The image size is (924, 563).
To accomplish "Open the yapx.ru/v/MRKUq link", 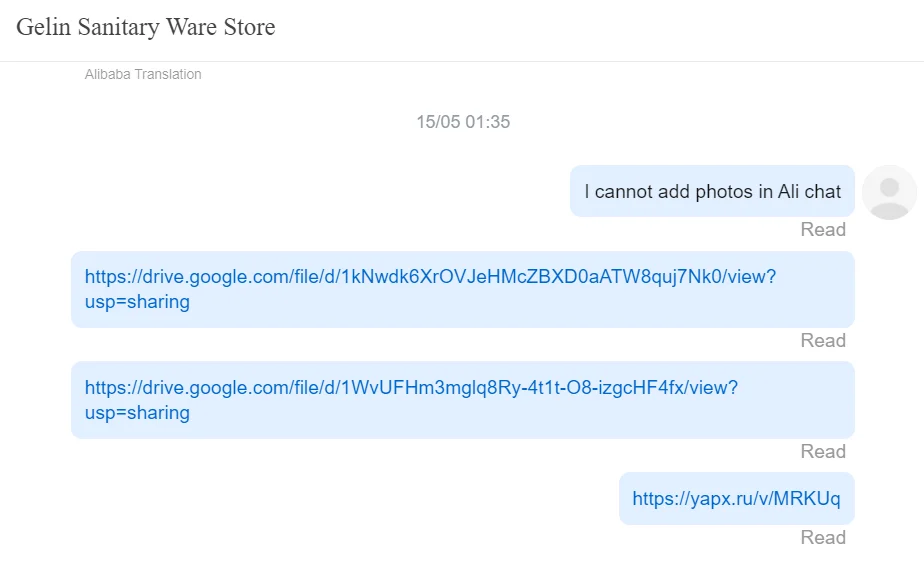I will coord(736,498).
